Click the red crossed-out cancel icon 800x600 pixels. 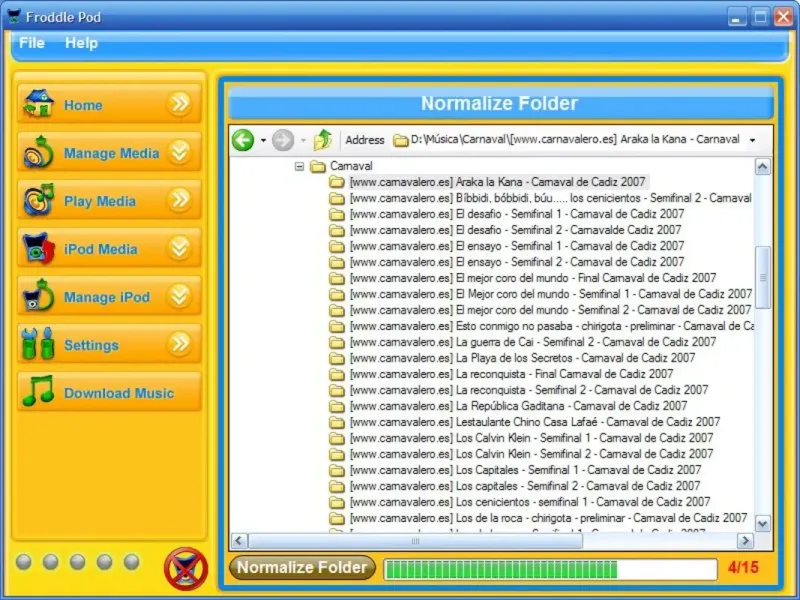click(x=186, y=568)
